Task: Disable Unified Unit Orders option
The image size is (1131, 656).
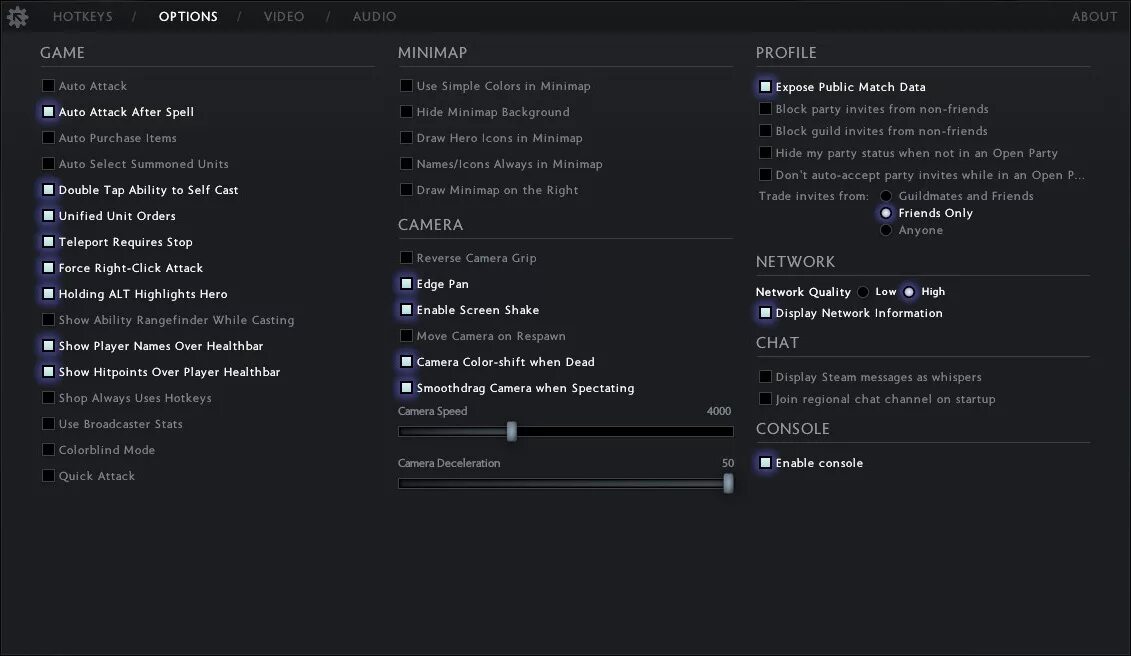Action: pos(48,216)
